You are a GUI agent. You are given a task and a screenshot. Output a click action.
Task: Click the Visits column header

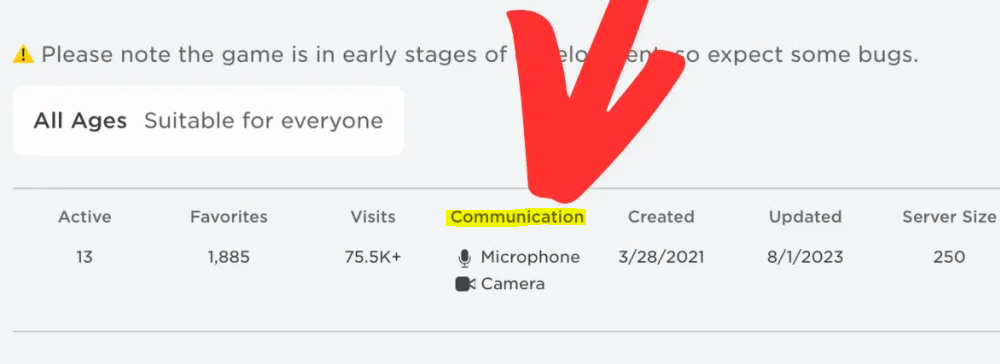(373, 217)
